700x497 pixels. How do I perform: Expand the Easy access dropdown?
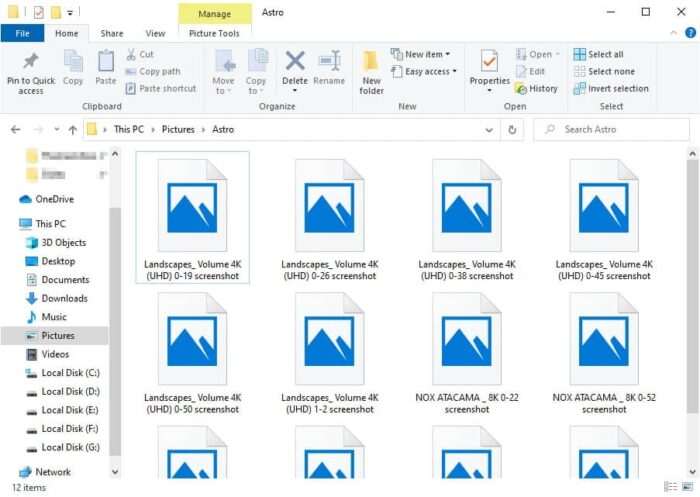424,71
